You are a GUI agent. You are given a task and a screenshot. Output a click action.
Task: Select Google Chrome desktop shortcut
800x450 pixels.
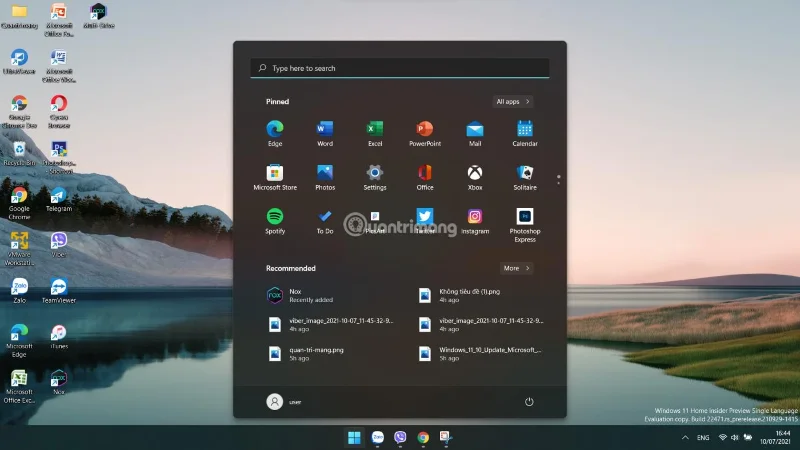point(19,203)
